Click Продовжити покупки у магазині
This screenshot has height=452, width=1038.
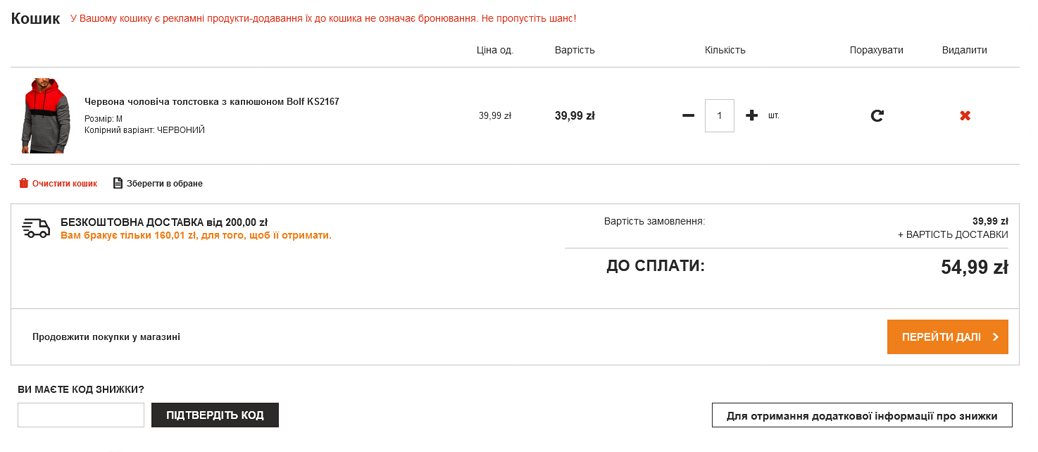(x=106, y=337)
